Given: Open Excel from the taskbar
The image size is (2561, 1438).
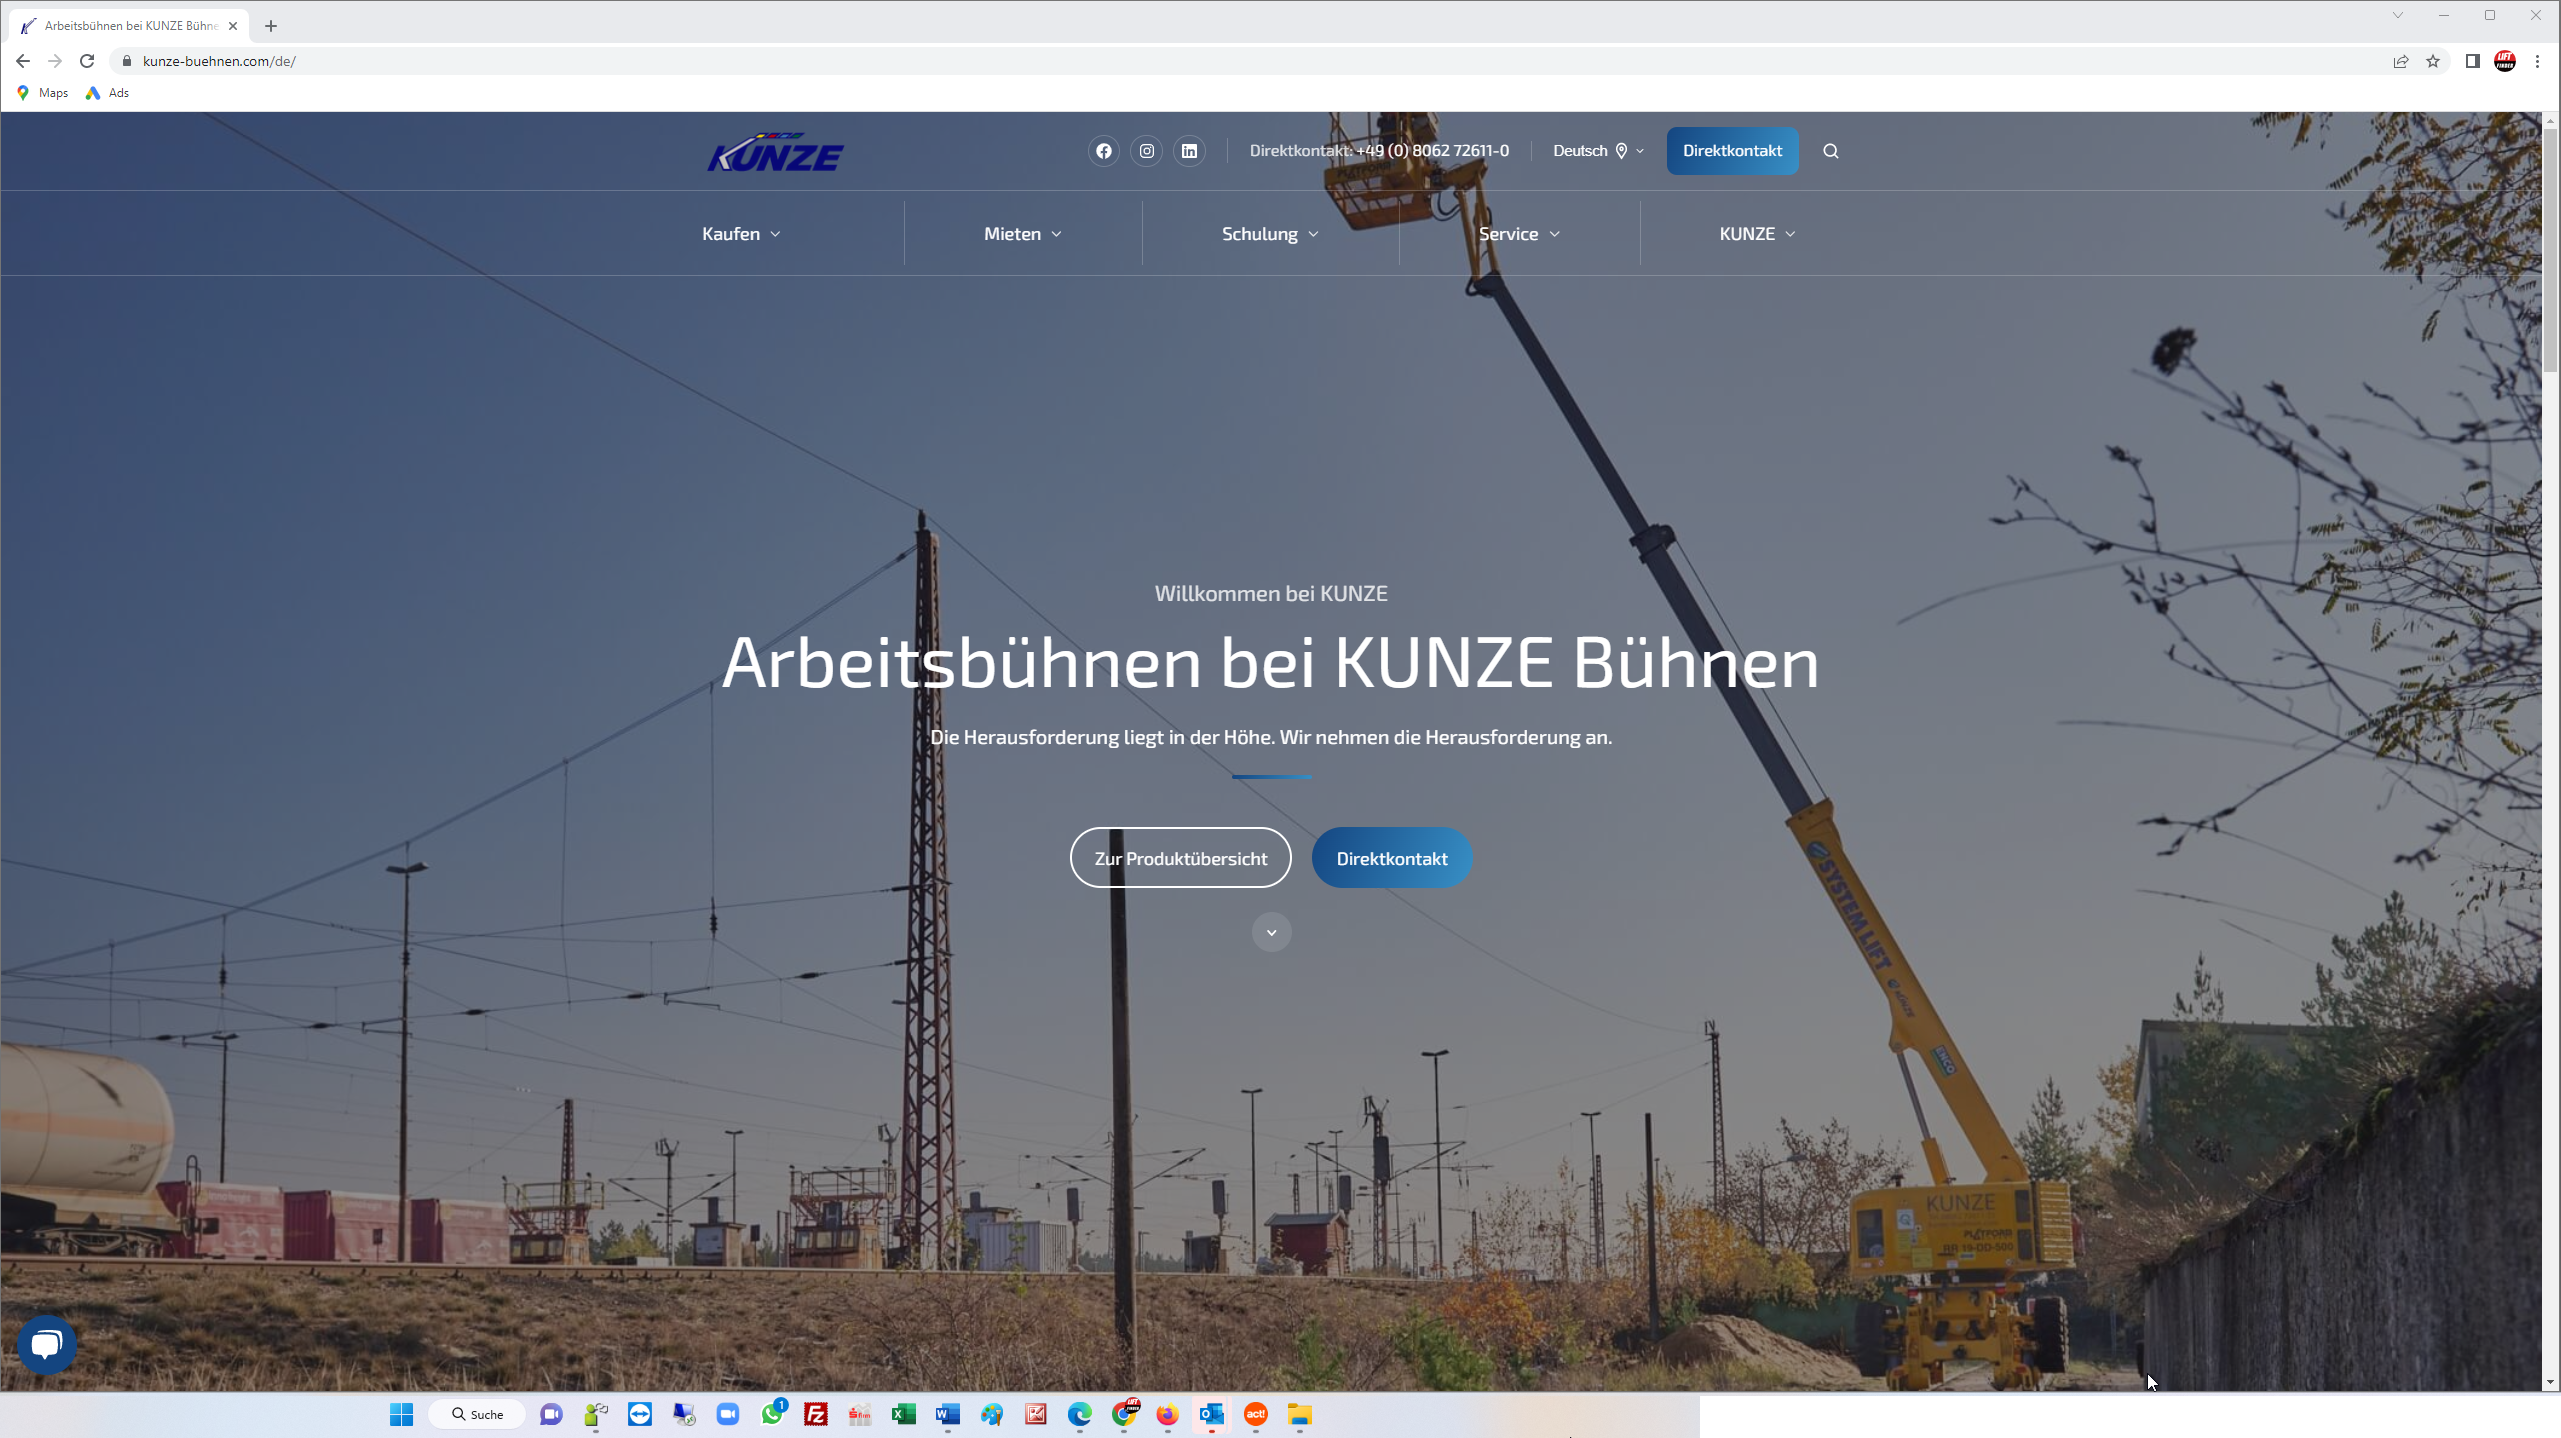Looking at the screenshot, I should tap(904, 1414).
